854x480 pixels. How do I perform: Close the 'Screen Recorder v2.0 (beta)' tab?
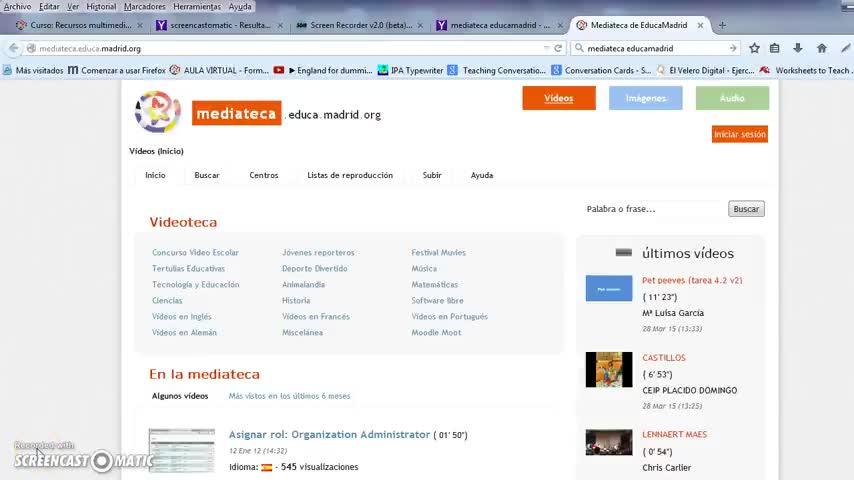point(420,25)
